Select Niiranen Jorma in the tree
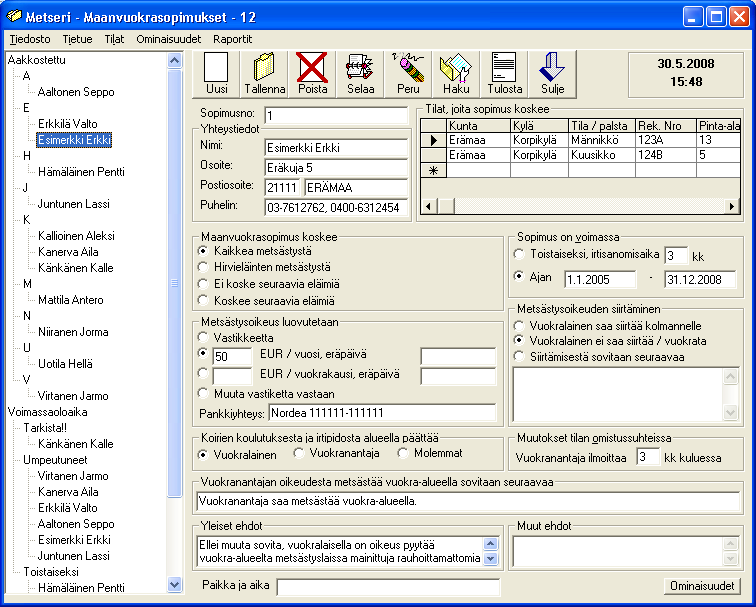 coord(73,332)
